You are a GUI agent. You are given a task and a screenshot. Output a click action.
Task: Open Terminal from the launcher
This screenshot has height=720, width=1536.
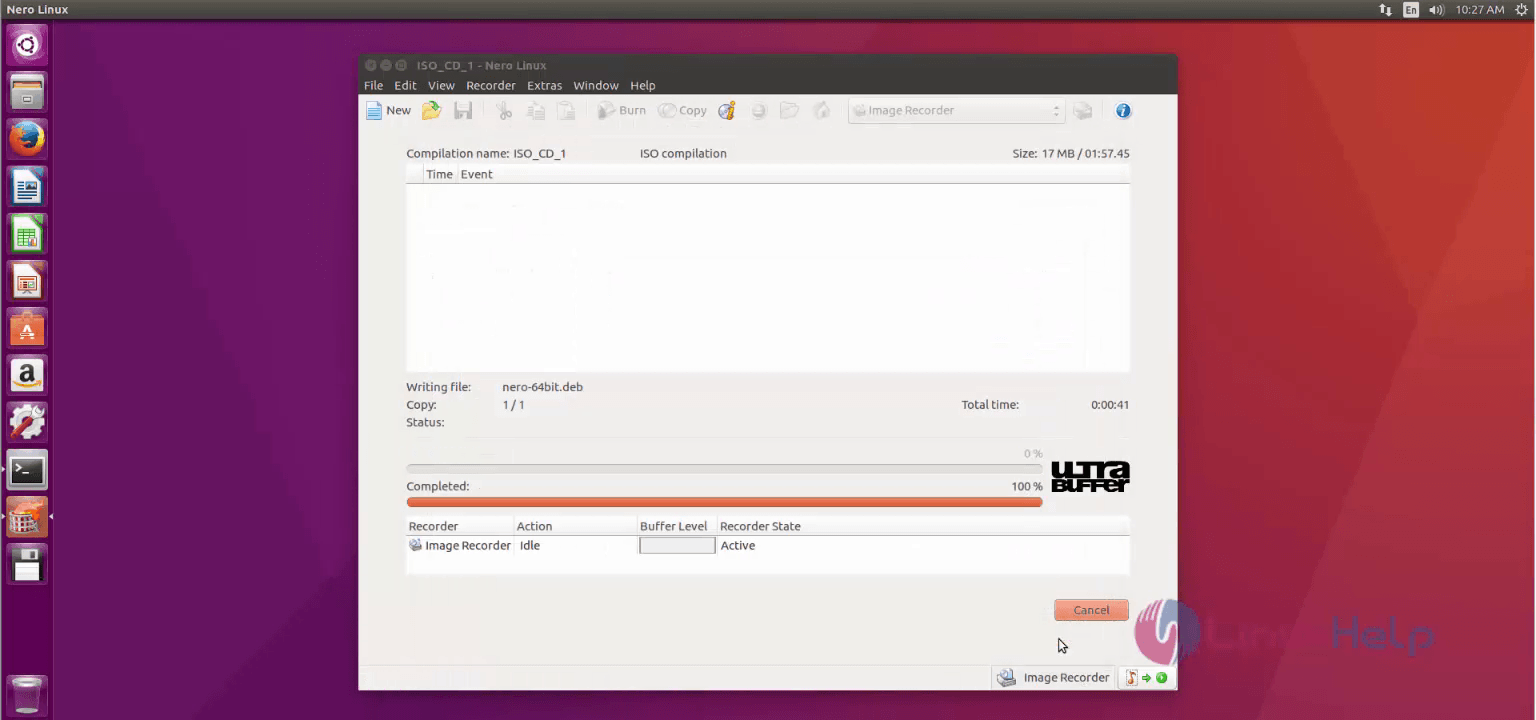click(x=27, y=470)
